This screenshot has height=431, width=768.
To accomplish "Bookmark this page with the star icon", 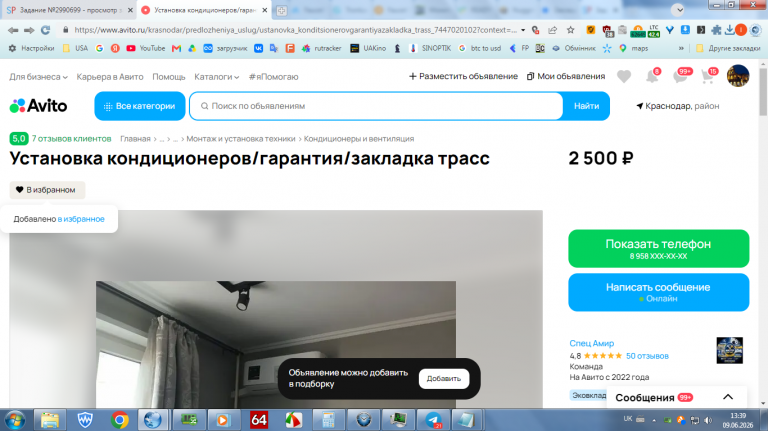I will click(x=571, y=30).
